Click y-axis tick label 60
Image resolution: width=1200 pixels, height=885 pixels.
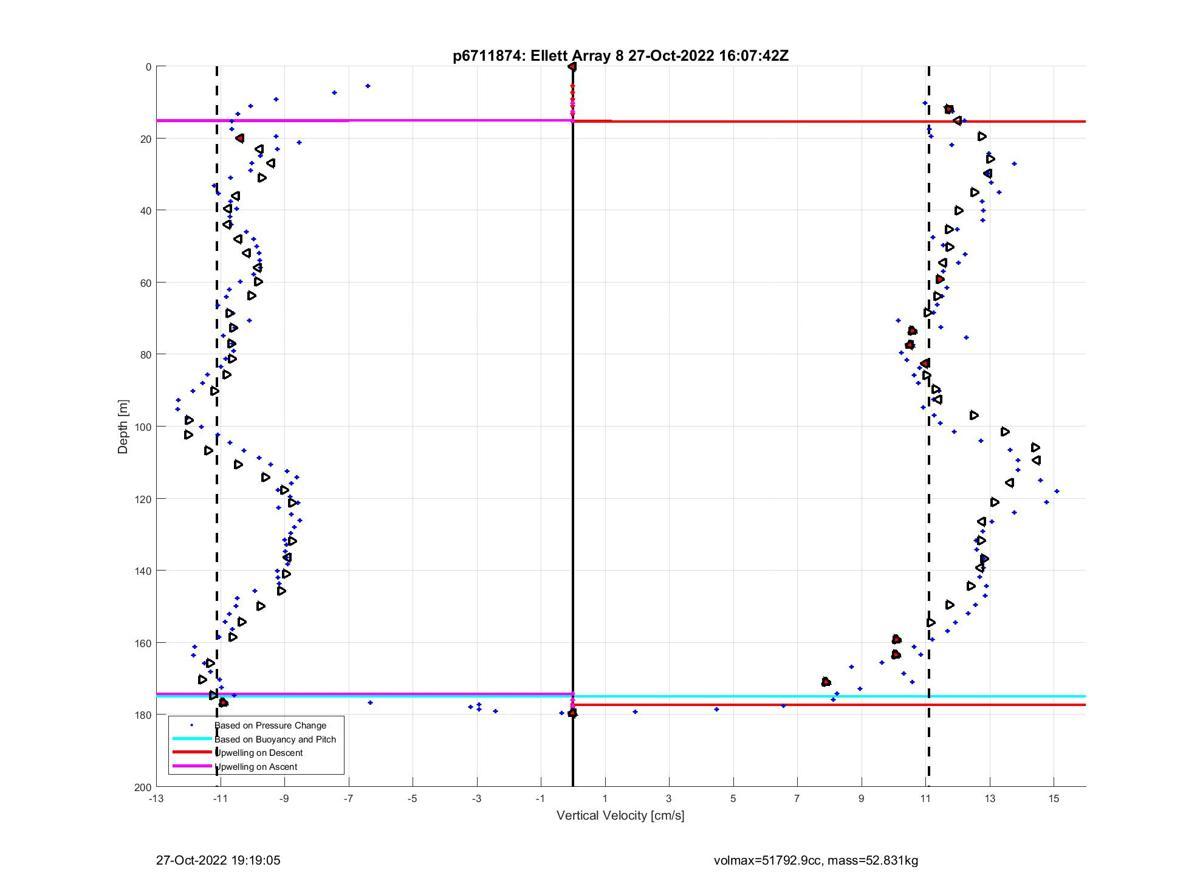(x=145, y=283)
